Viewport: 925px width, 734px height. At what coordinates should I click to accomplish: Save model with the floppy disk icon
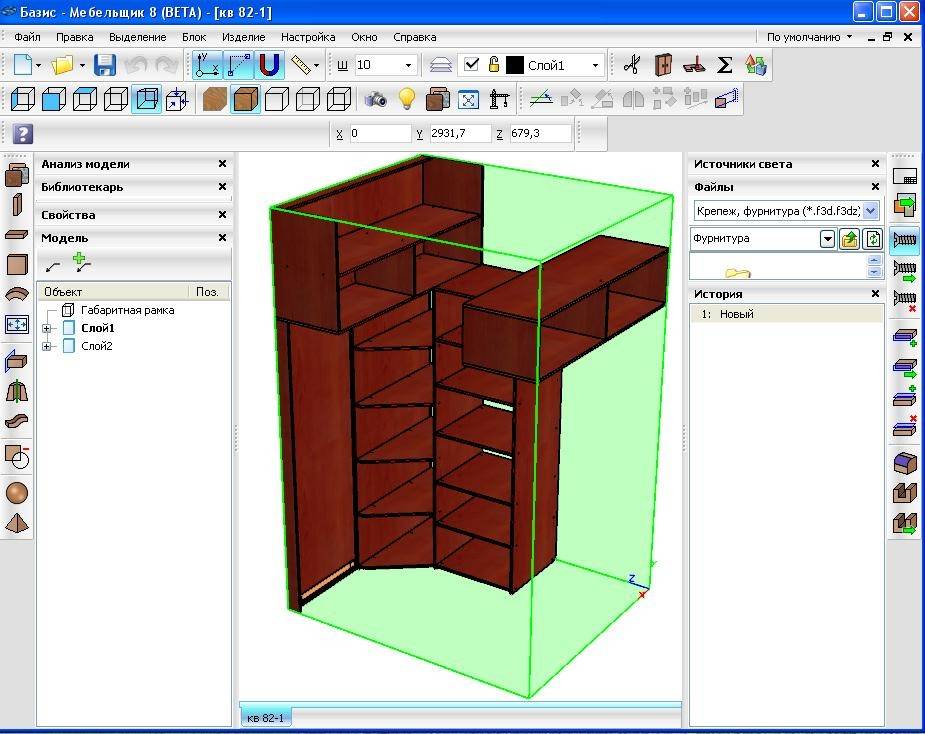pyautogui.click(x=105, y=65)
